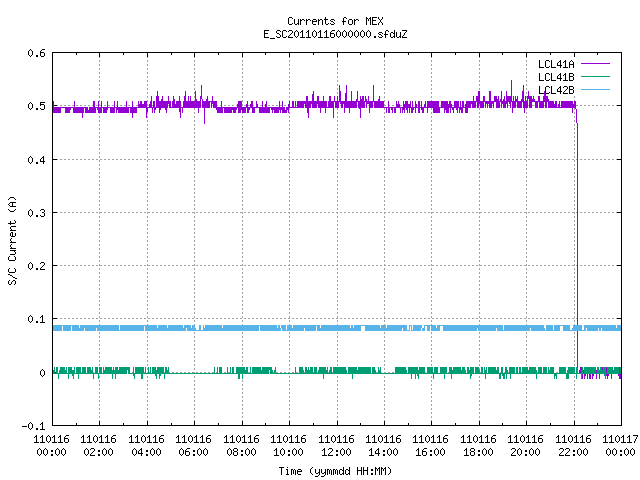Click the 110116 06:00 x-axis tick label
The height and width of the screenshot is (480, 640).
point(193,446)
